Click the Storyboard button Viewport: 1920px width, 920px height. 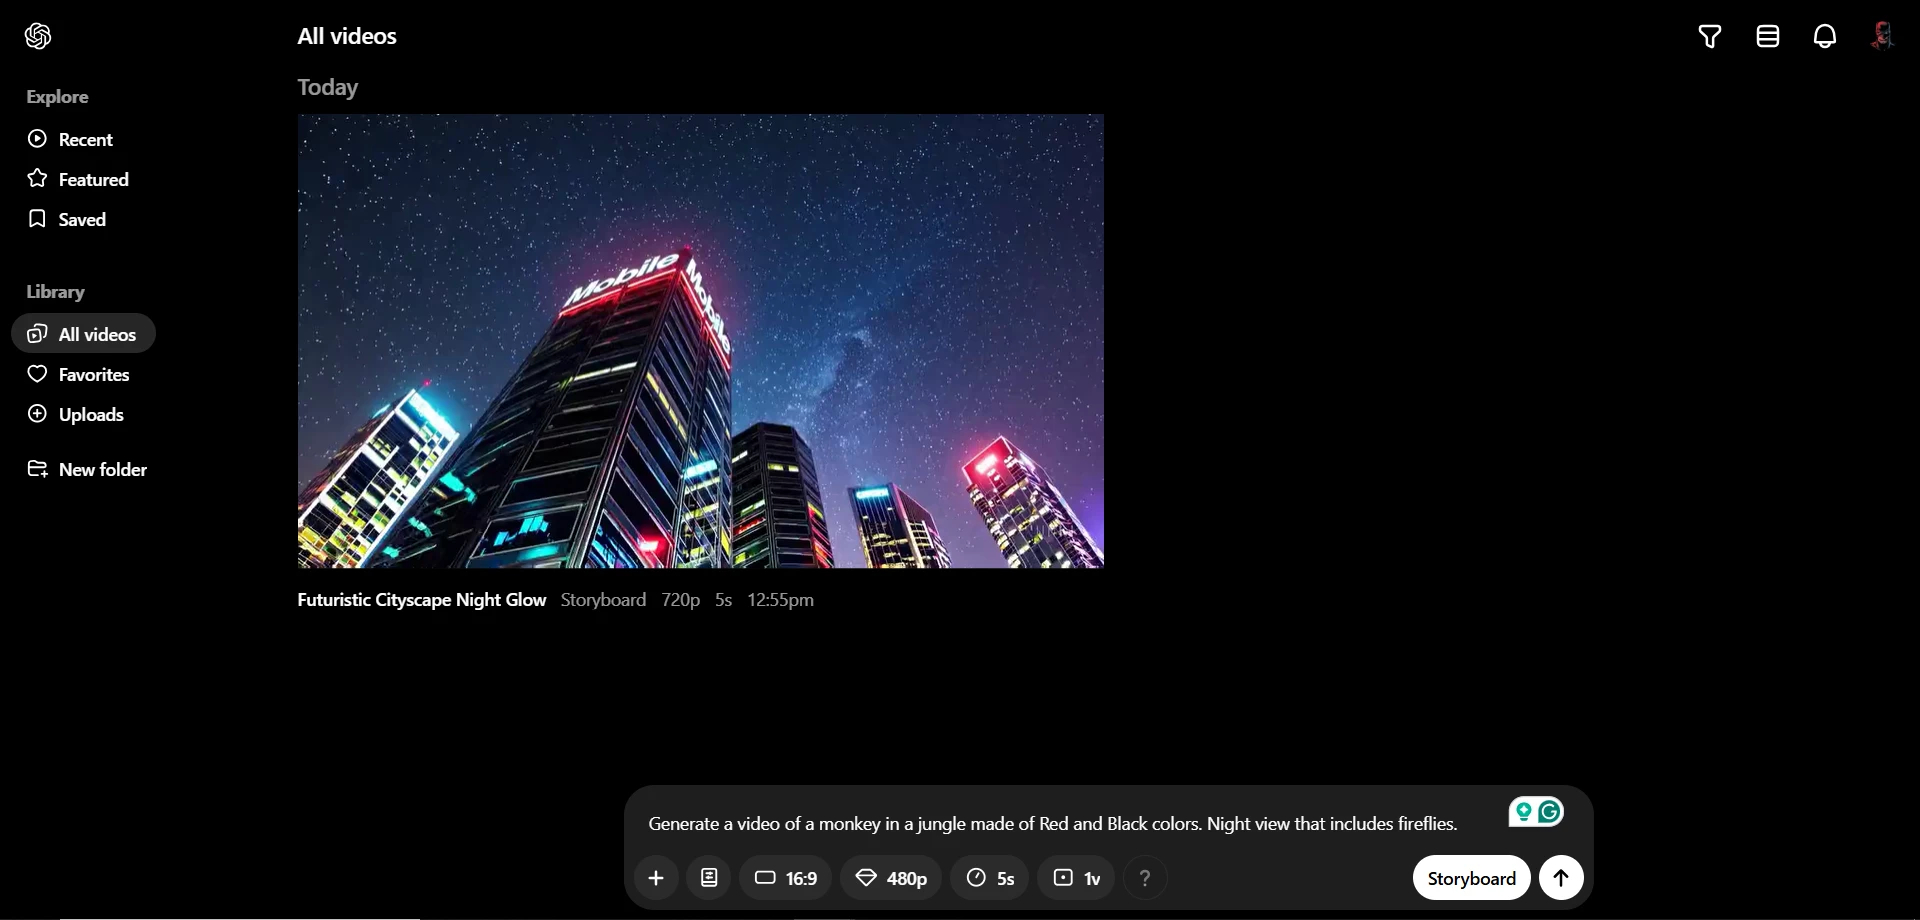[1471, 878]
